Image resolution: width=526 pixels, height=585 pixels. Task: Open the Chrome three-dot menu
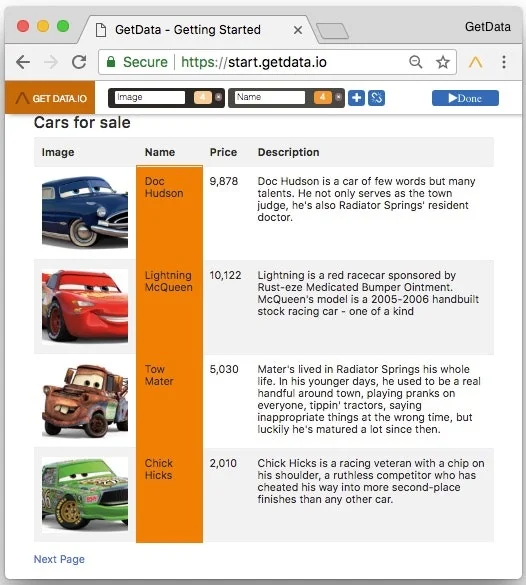click(504, 62)
